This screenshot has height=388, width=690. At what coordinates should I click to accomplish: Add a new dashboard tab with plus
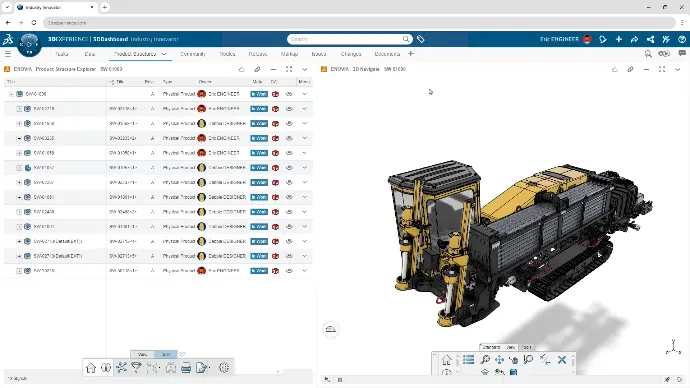point(411,54)
